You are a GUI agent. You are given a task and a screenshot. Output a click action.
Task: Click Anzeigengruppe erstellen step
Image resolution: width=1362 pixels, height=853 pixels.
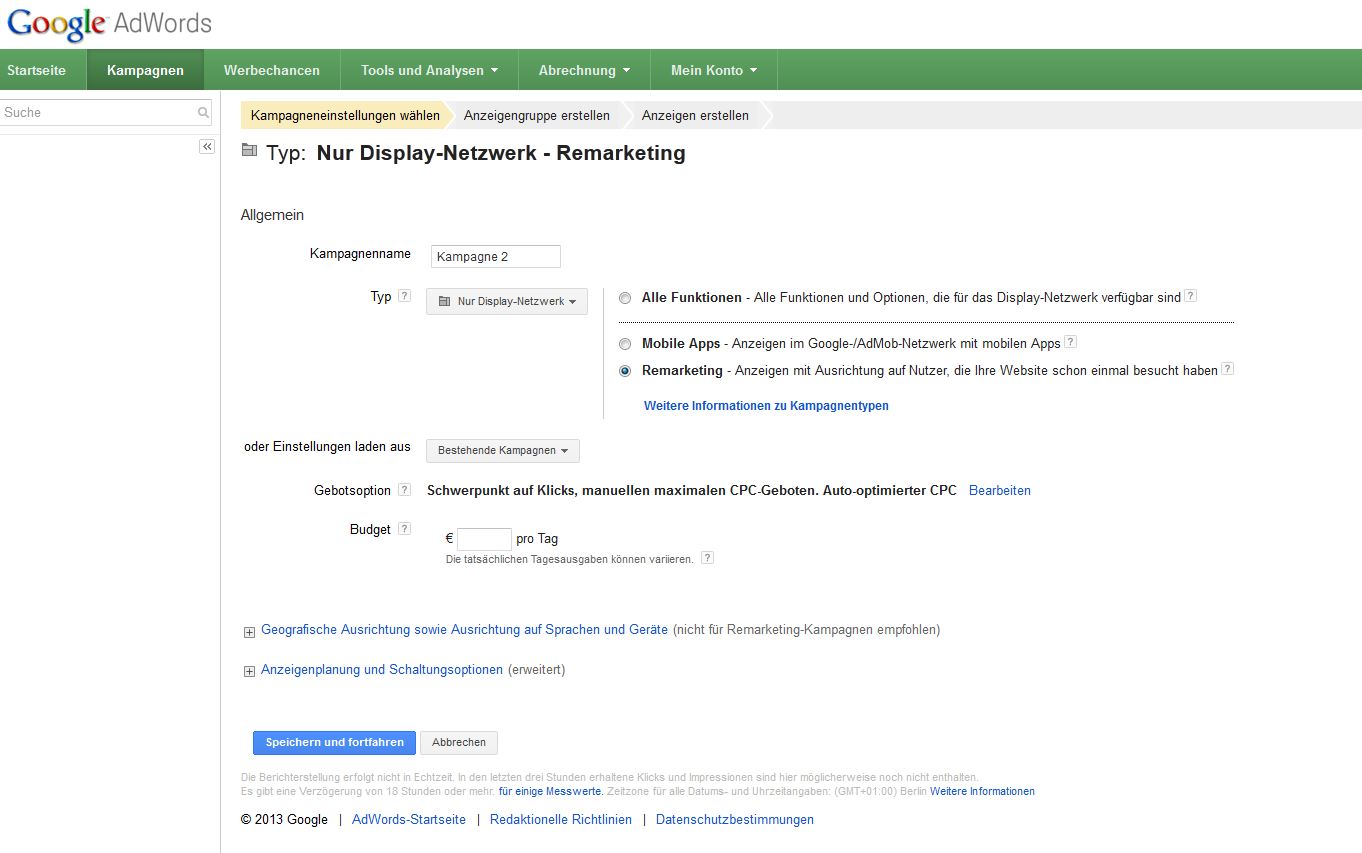[537, 115]
